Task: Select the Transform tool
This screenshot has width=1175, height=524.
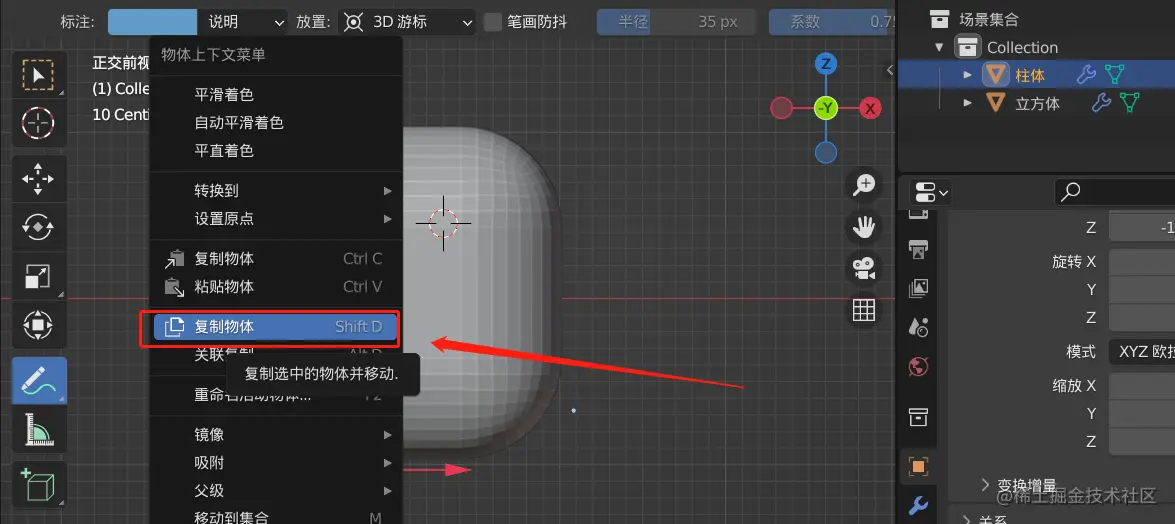Action: [38, 325]
